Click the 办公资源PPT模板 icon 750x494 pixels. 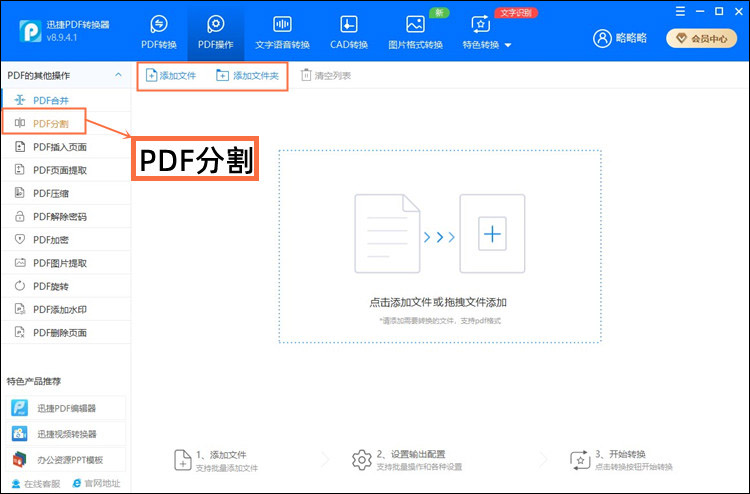[20, 460]
